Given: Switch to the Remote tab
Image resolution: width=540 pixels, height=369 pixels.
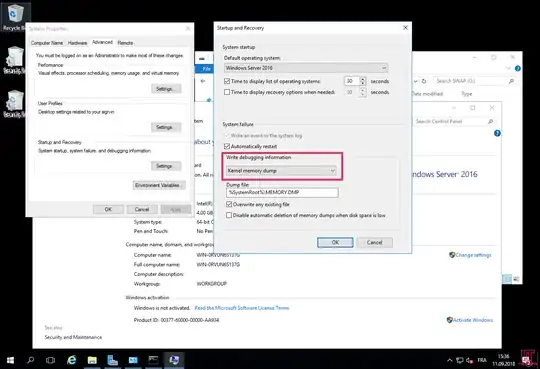Looking at the screenshot, I should (125, 43).
